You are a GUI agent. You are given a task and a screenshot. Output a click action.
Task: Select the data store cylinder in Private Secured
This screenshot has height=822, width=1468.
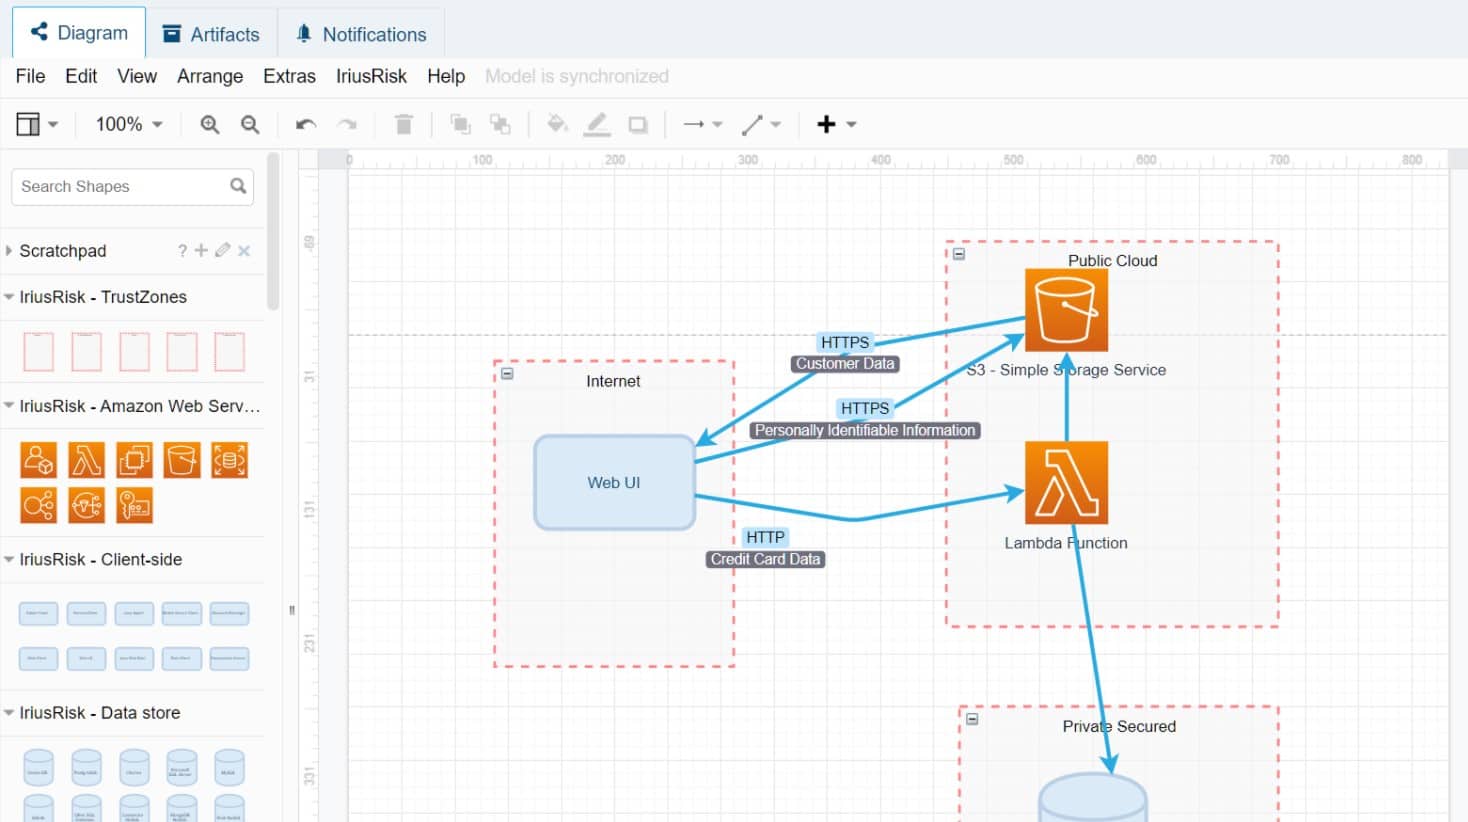pyautogui.click(x=1092, y=798)
